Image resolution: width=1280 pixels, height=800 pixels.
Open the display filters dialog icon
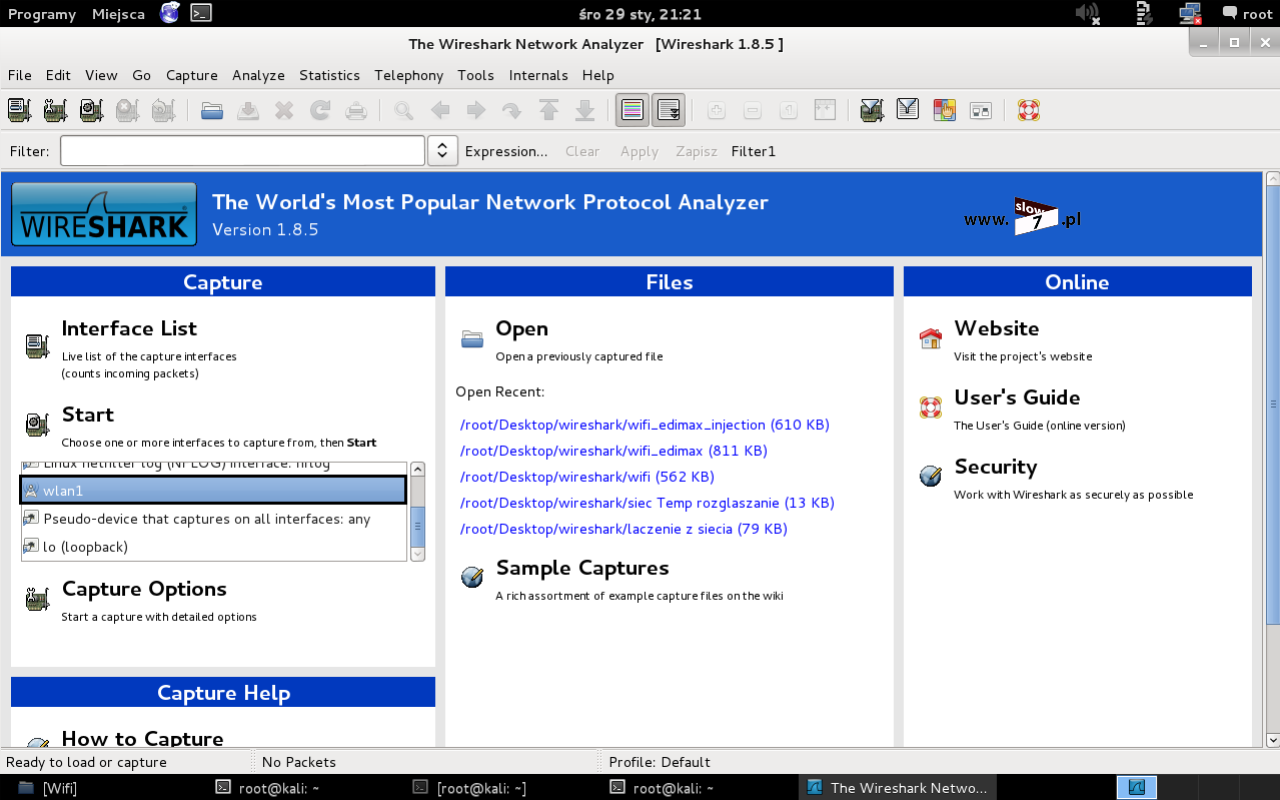tap(908, 110)
